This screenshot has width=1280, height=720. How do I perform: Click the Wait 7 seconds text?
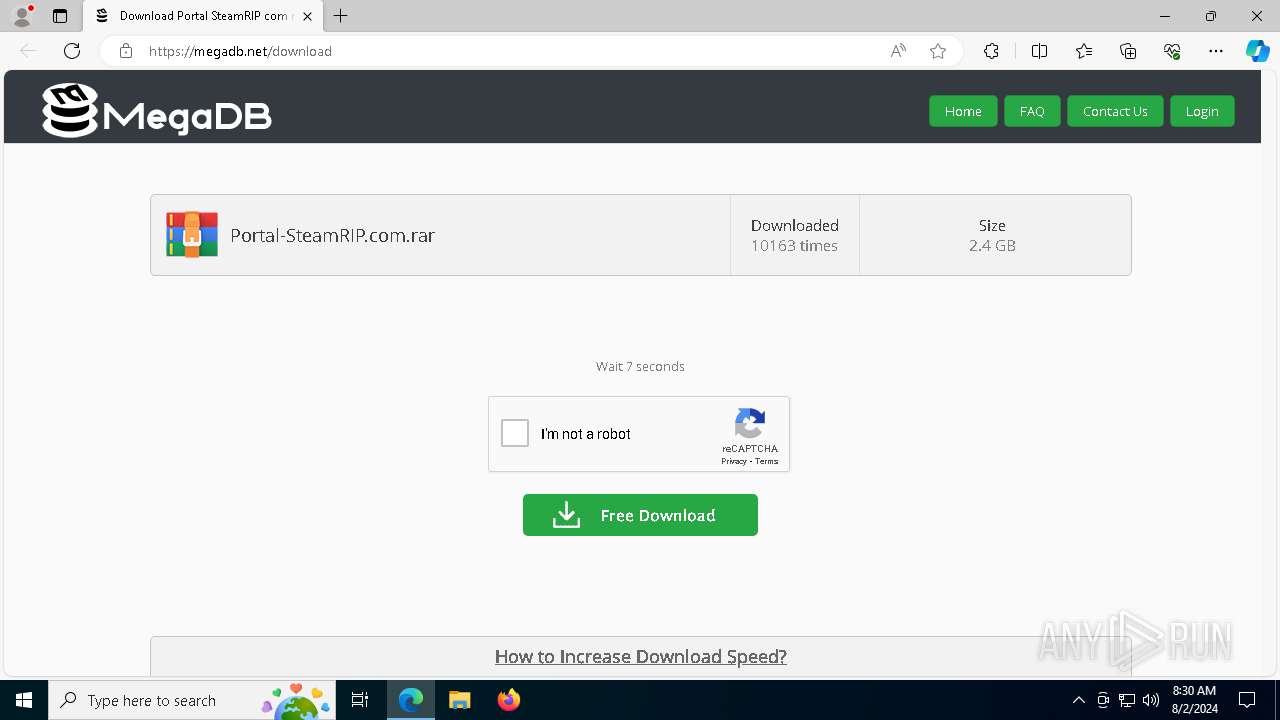pos(640,366)
